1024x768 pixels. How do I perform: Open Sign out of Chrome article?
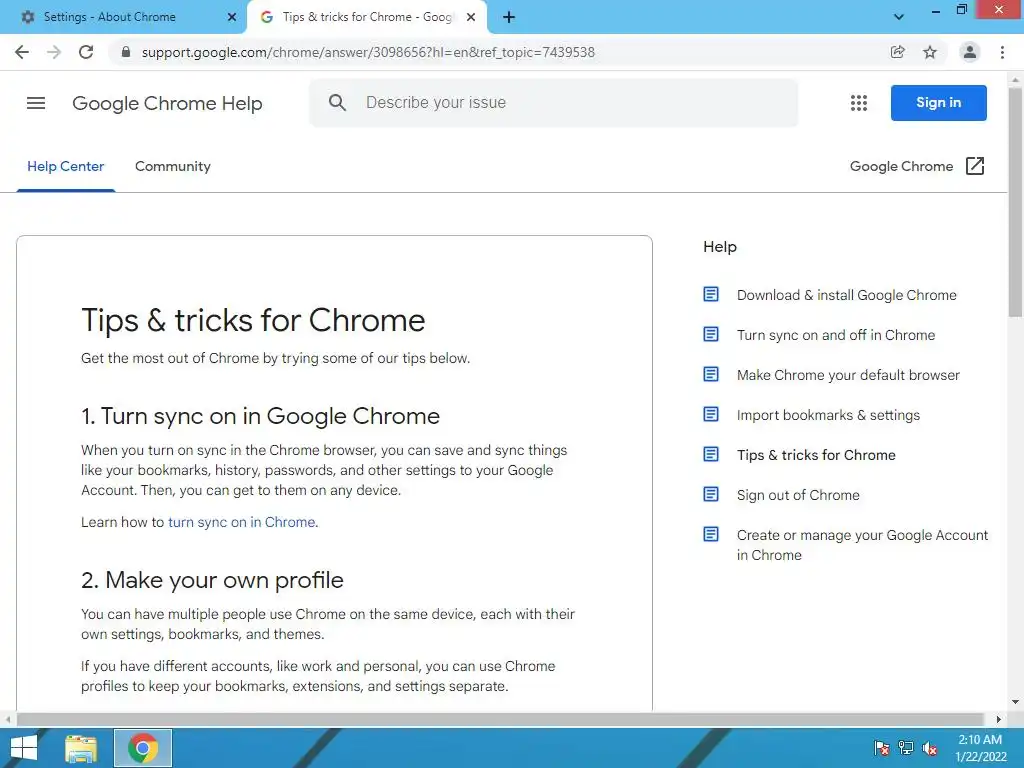pos(798,494)
